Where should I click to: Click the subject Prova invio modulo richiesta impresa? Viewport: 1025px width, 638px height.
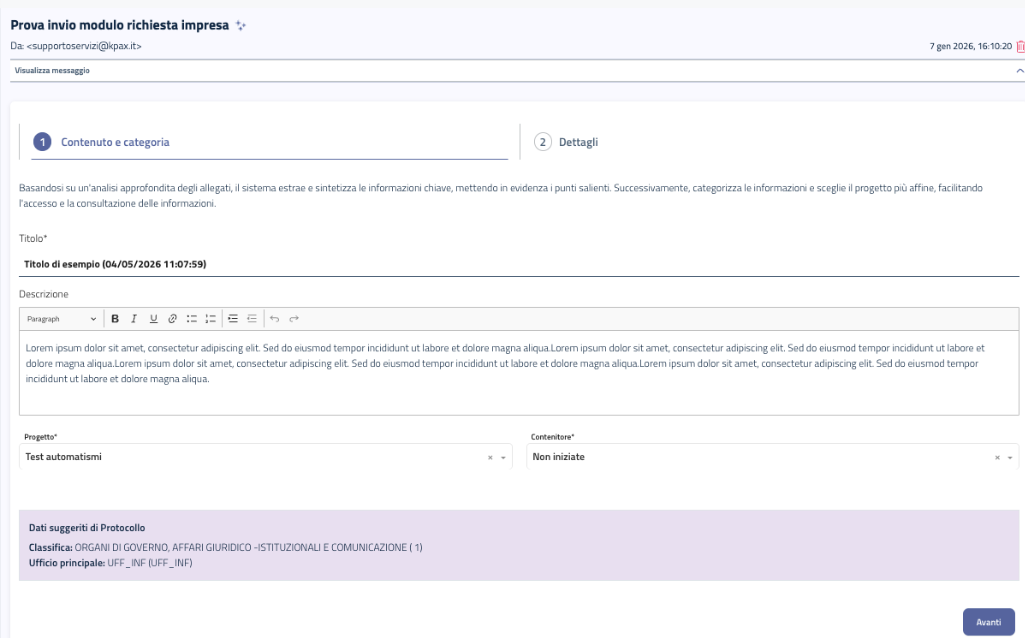(x=120, y=25)
